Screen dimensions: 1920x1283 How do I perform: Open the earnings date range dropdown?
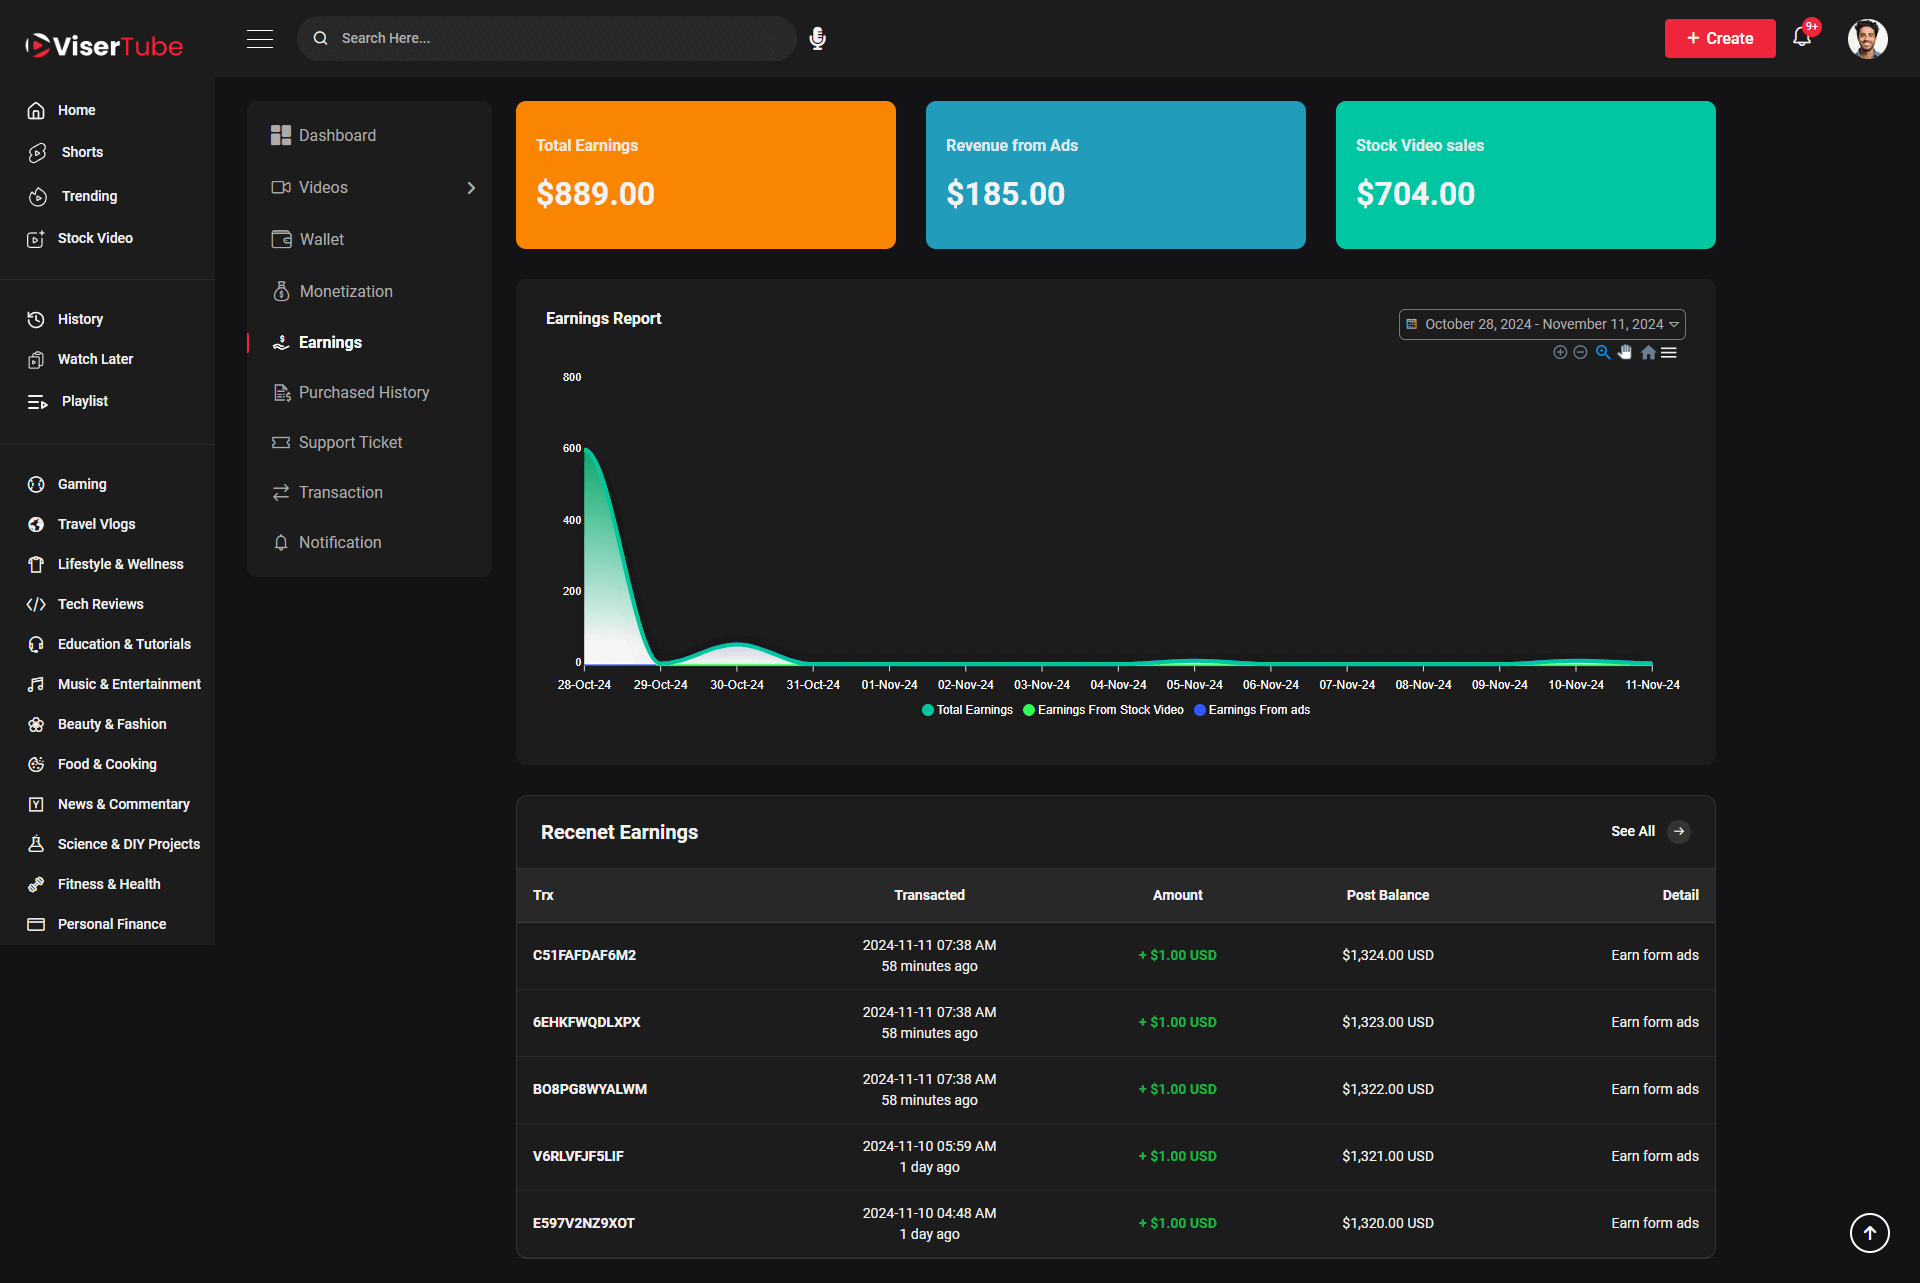pyautogui.click(x=1541, y=324)
